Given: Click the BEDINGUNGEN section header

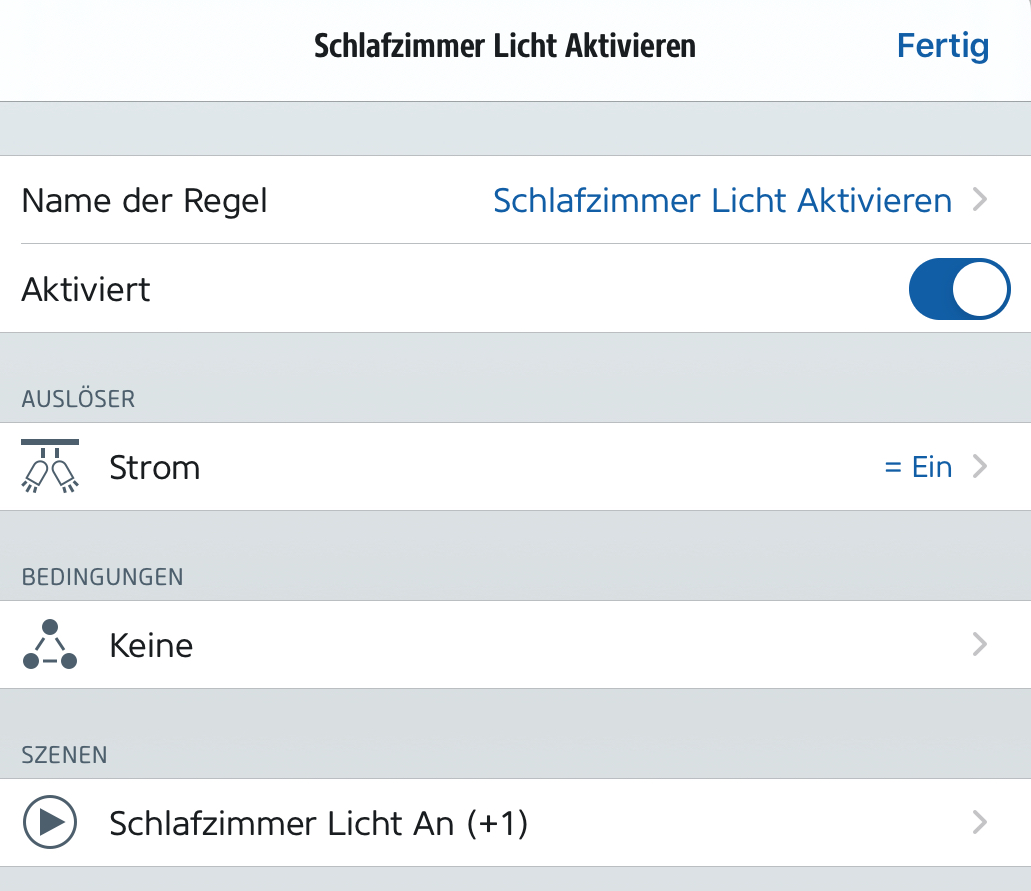Looking at the screenshot, I should click(102, 577).
